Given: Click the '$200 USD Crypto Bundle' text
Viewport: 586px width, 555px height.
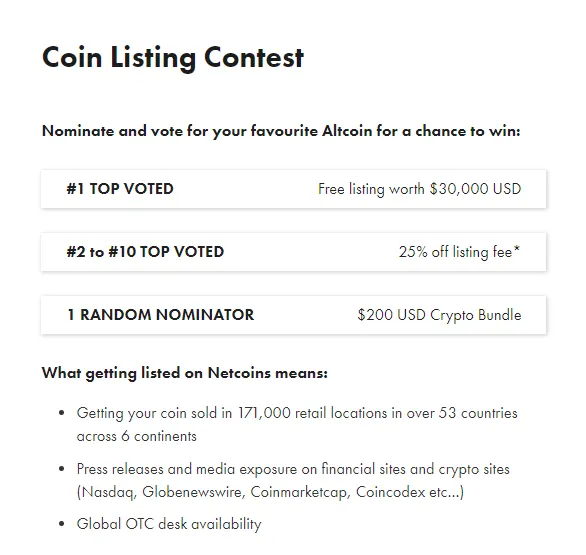Looking at the screenshot, I should point(439,315).
